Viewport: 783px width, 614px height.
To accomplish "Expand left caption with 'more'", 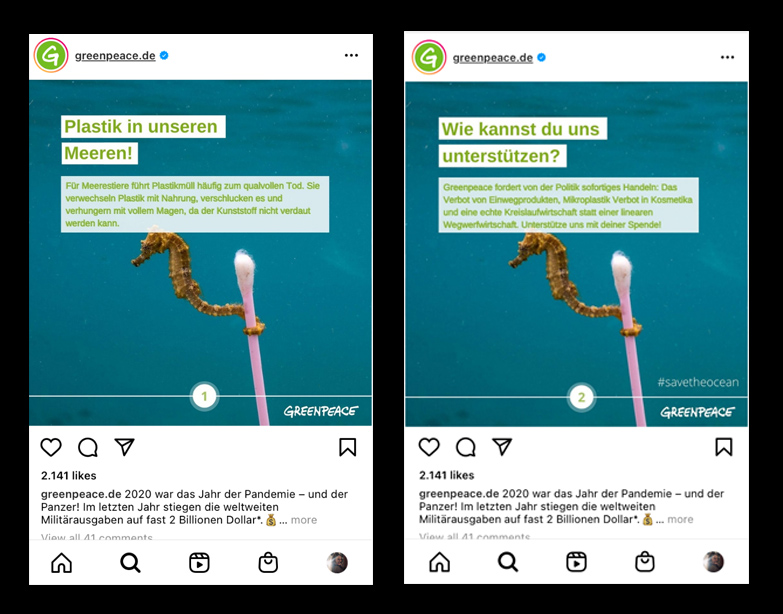I will coord(304,520).
